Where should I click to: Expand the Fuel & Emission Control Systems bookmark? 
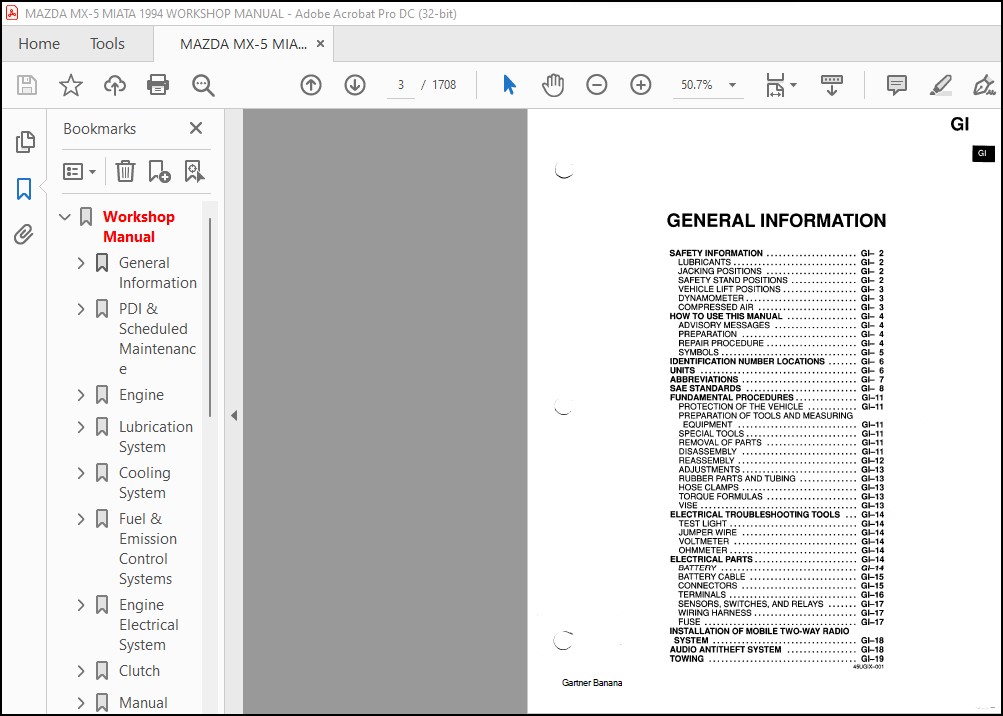coord(81,519)
